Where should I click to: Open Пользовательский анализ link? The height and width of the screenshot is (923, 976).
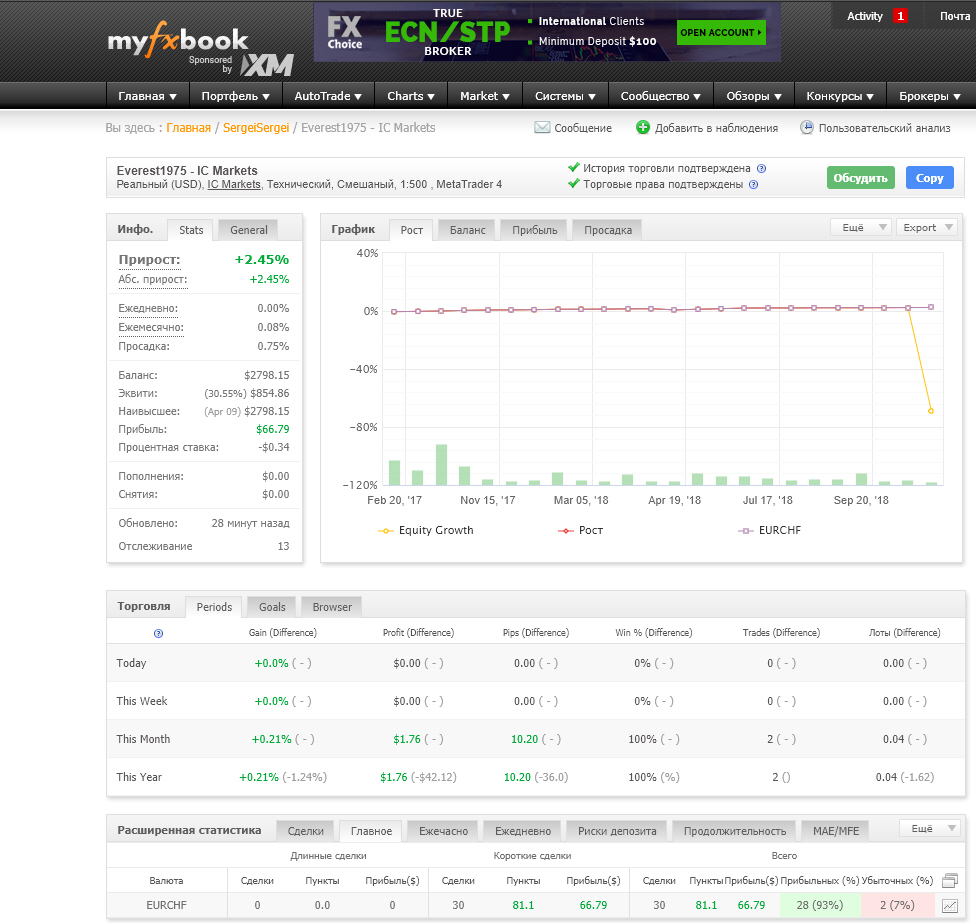tap(884, 128)
